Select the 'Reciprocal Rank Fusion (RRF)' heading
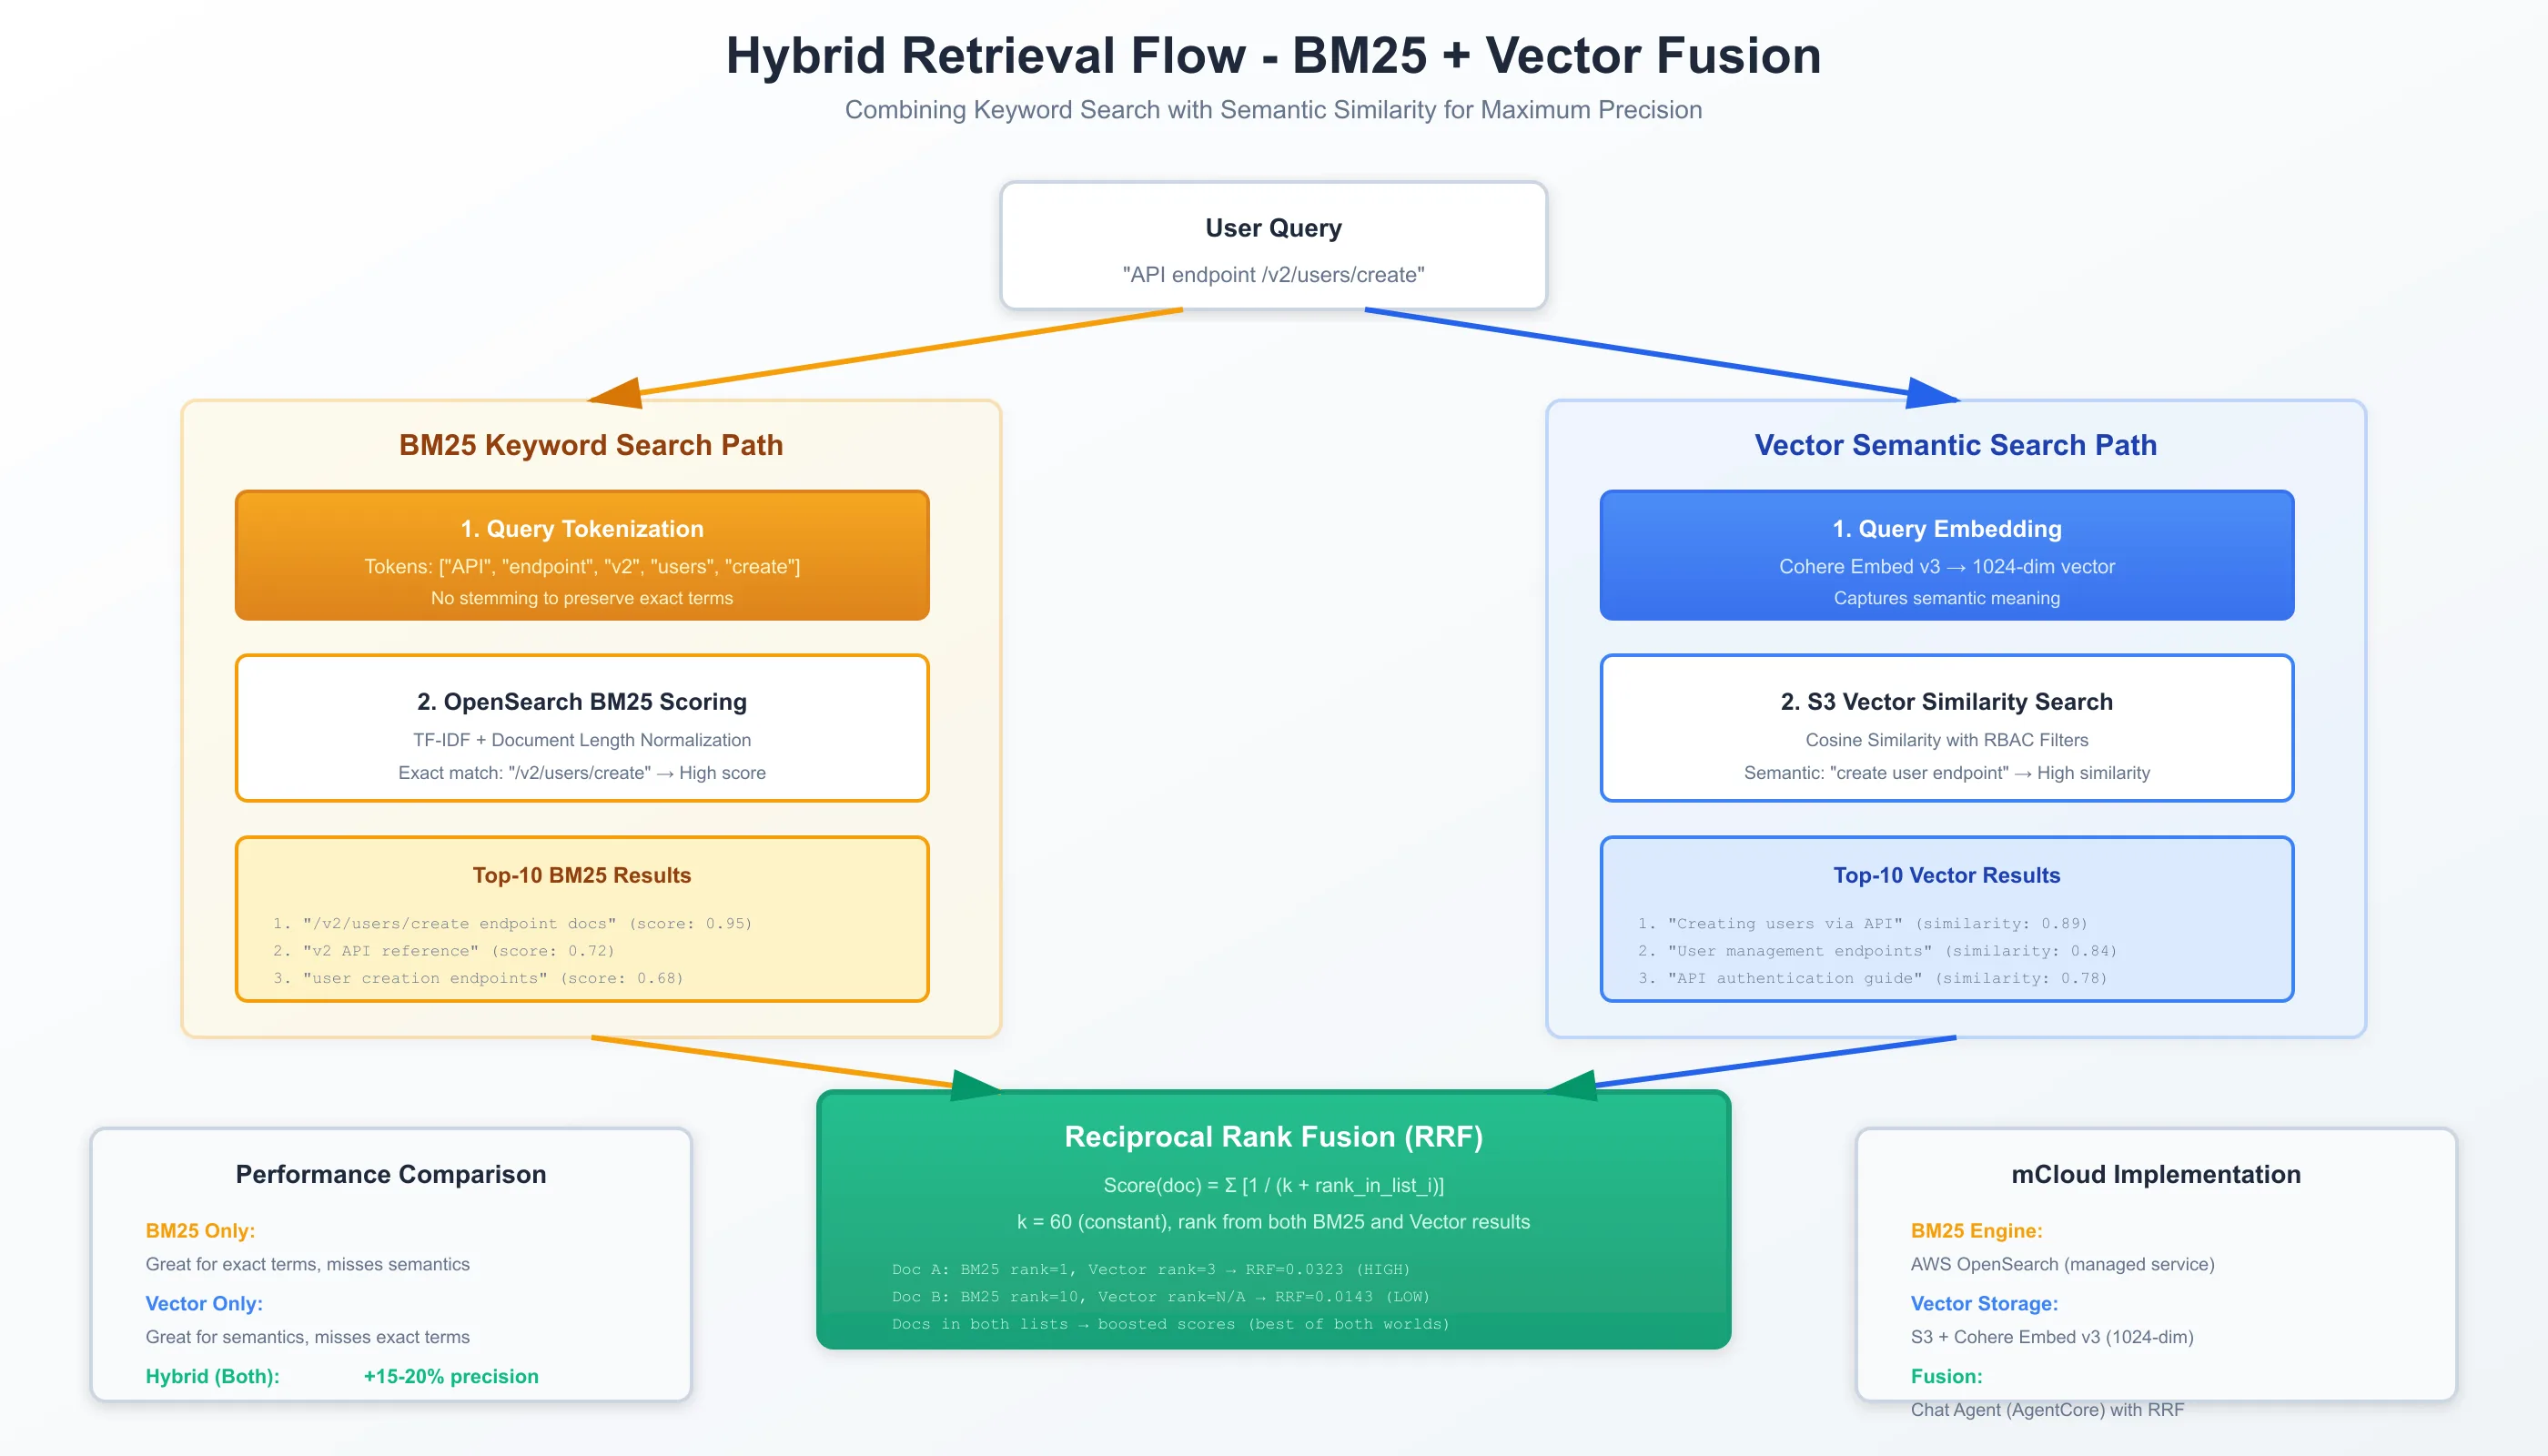Image resolution: width=2548 pixels, height=1456 pixels. (1273, 1137)
